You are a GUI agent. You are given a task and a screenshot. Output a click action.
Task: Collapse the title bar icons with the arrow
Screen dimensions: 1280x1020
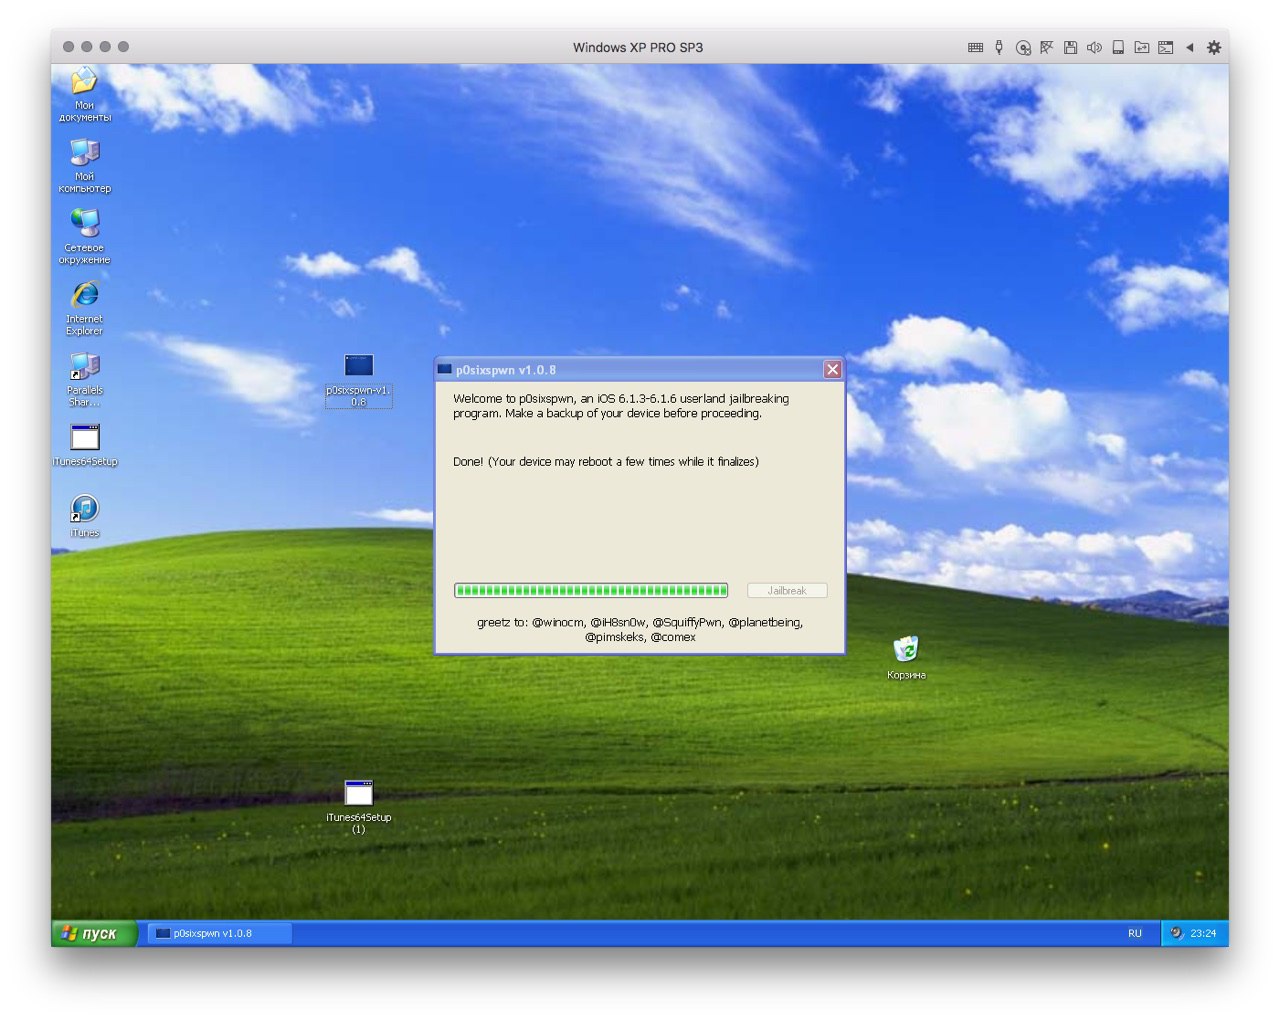coord(1189,47)
